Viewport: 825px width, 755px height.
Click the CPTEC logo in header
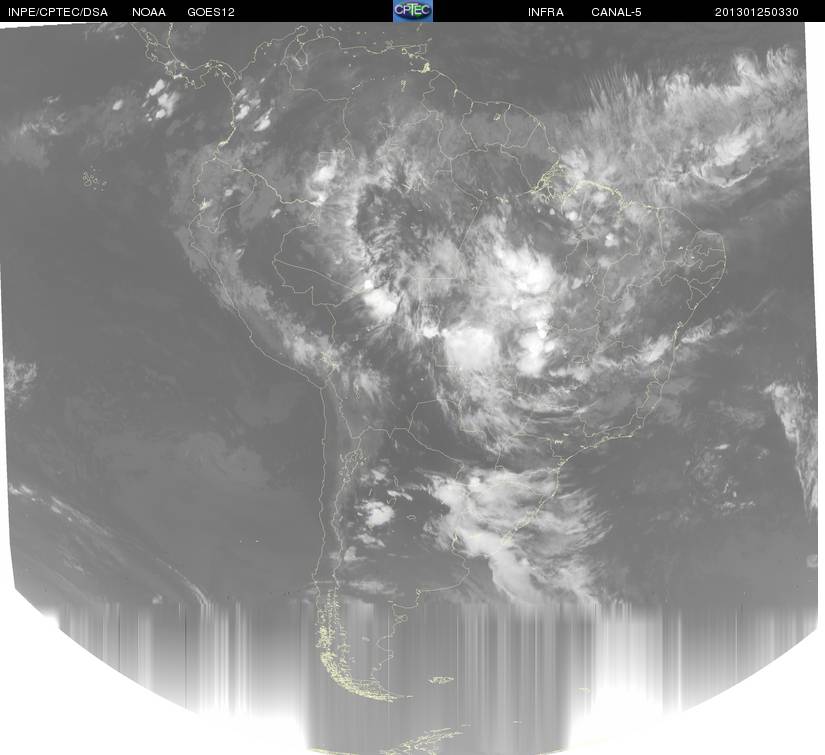tap(413, 11)
